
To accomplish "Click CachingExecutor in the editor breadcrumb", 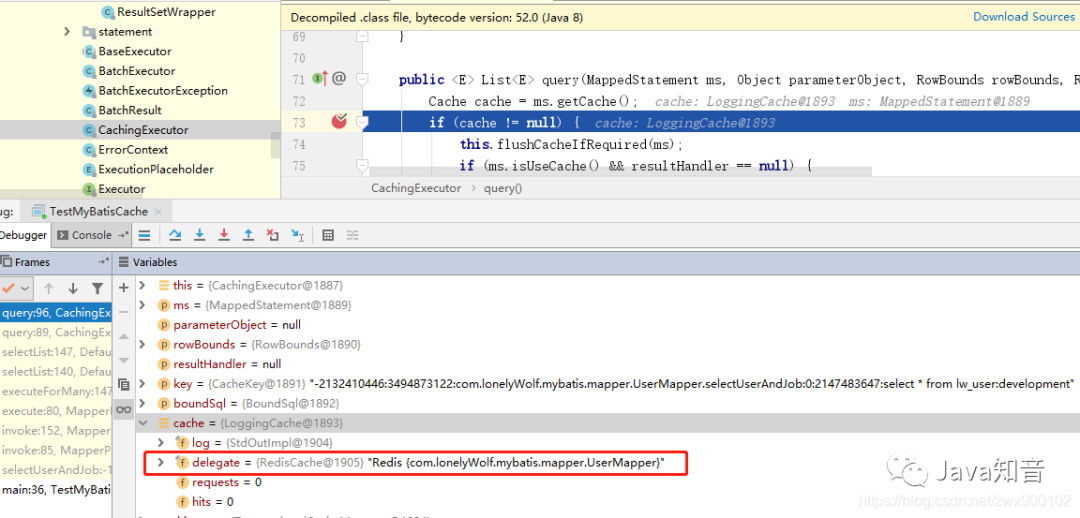I will click(416, 188).
